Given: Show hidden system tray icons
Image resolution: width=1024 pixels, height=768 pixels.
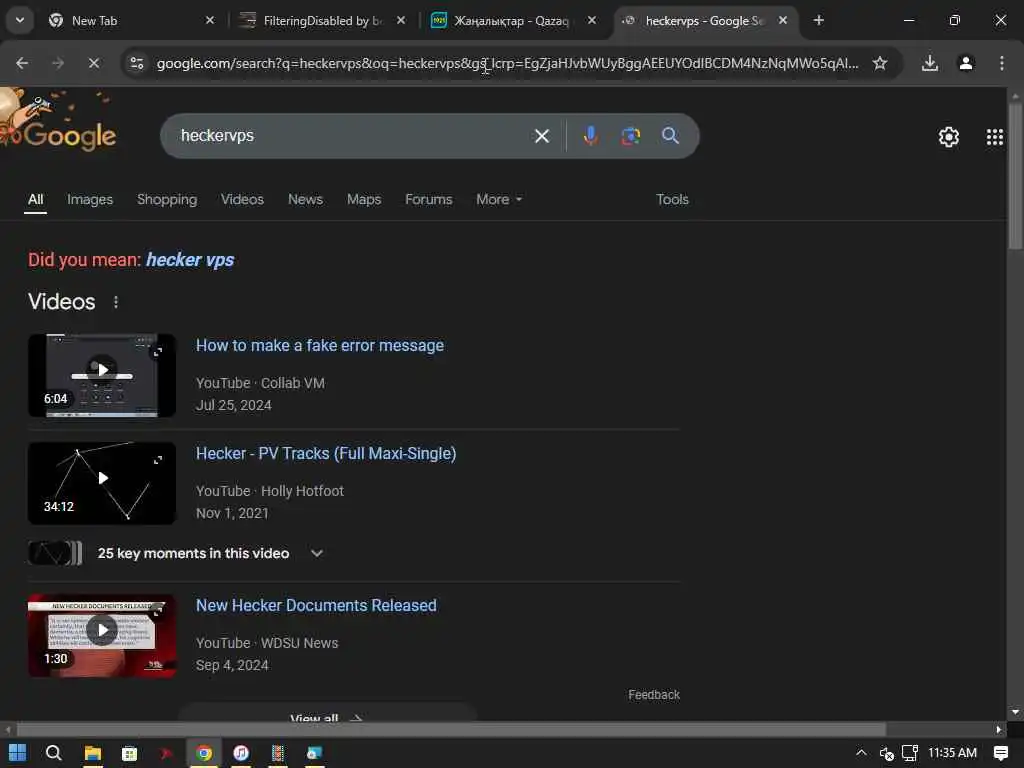Looking at the screenshot, I should click(861, 753).
